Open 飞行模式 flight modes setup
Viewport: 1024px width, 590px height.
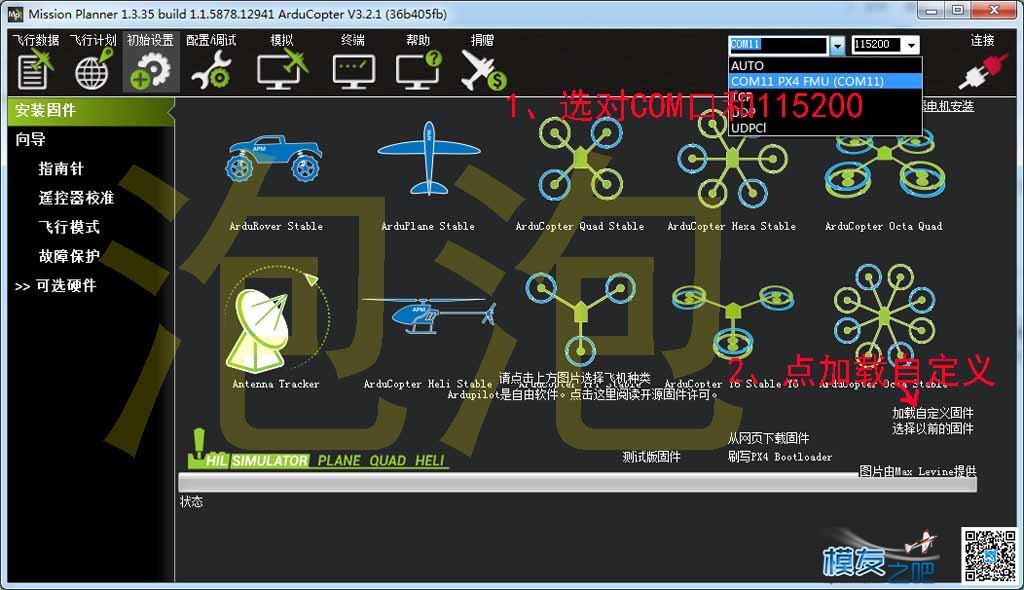click(69, 227)
